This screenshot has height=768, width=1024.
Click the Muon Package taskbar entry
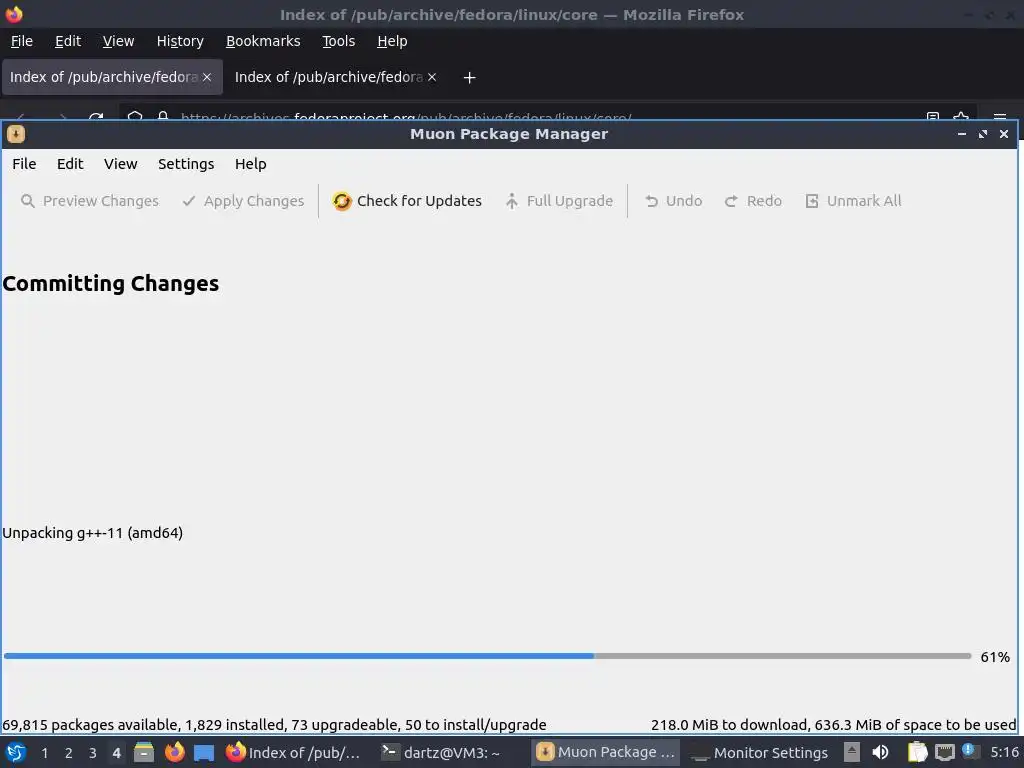pos(605,753)
